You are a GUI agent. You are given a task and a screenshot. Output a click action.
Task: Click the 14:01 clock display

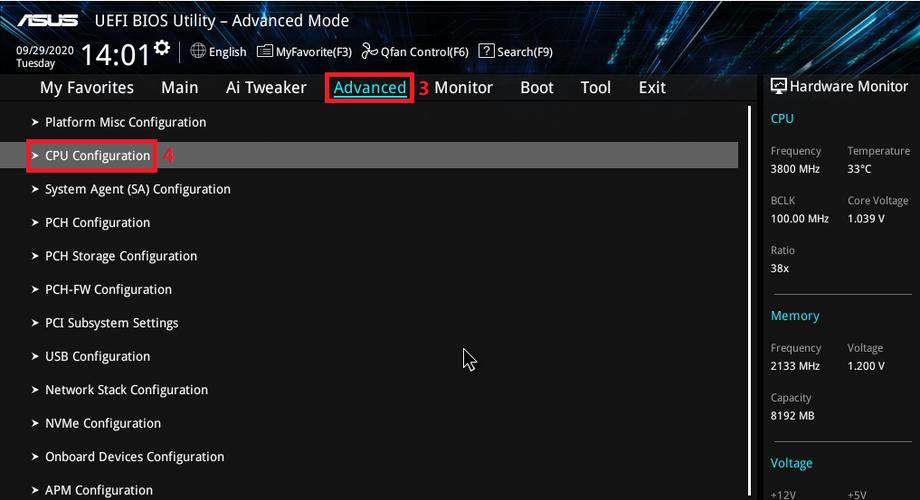click(116, 55)
